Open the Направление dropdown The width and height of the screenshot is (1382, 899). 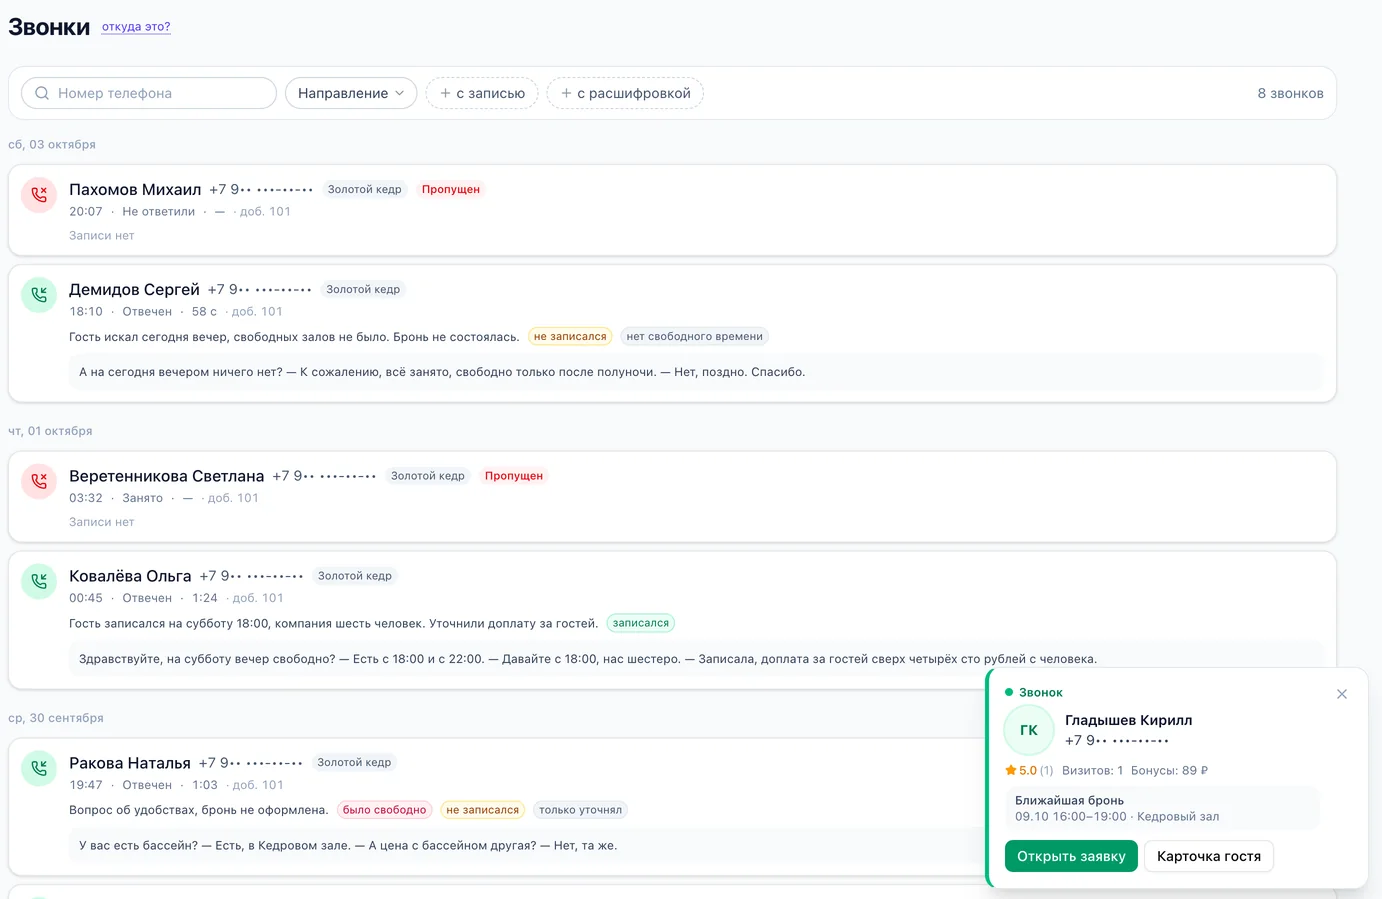pos(351,93)
